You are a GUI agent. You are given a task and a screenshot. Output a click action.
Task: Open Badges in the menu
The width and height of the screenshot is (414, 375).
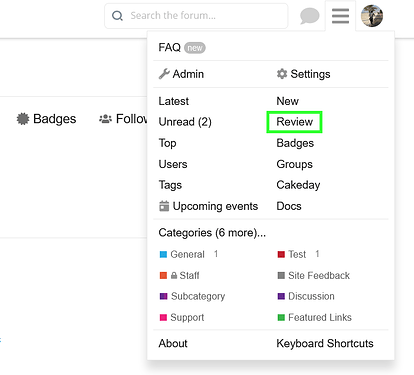click(x=295, y=143)
